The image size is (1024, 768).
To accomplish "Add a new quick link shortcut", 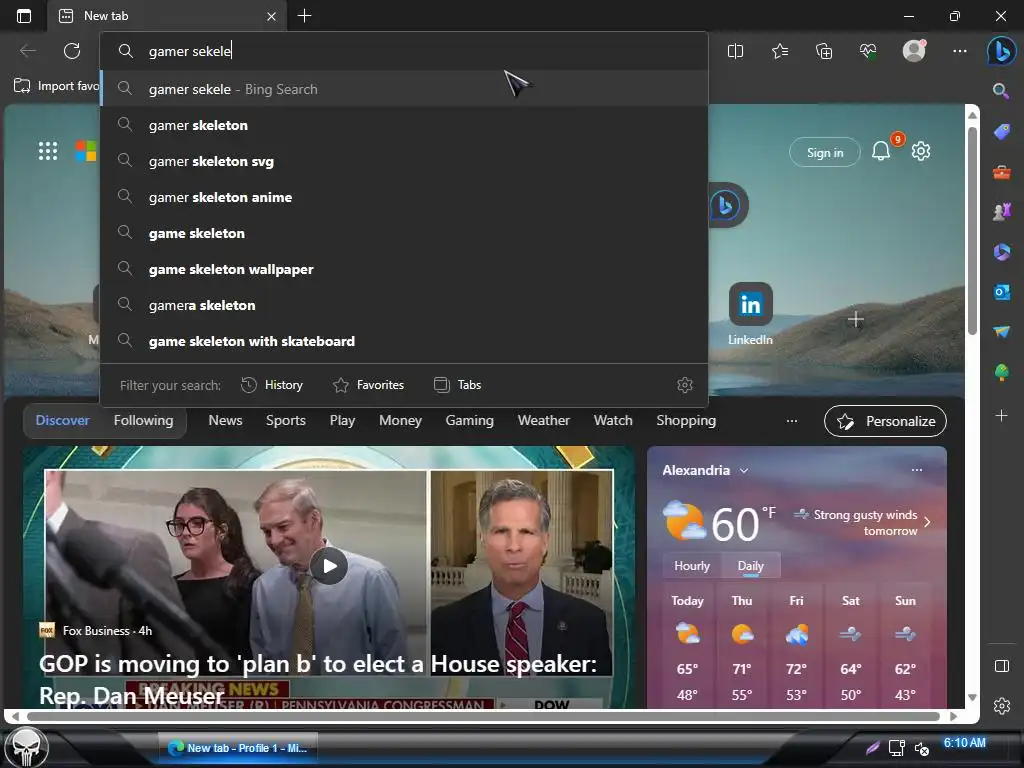I will pos(856,319).
